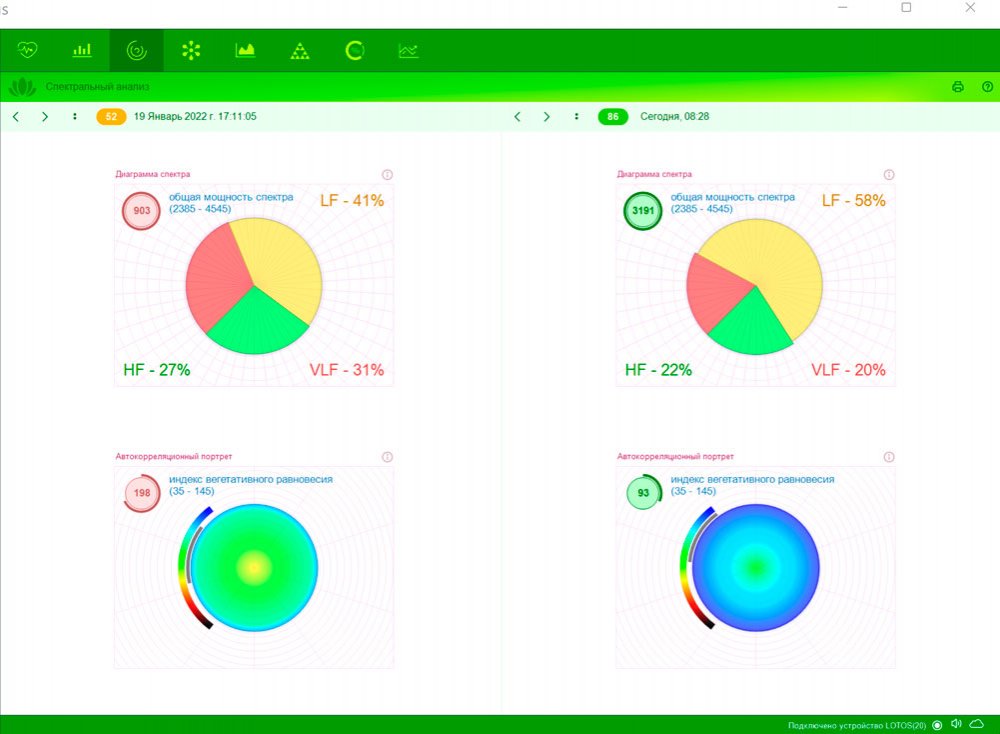The width and height of the screenshot is (1000, 734).
Task: Click the 'VLF - 20%' label
Action: pyautogui.click(x=849, y=370)
